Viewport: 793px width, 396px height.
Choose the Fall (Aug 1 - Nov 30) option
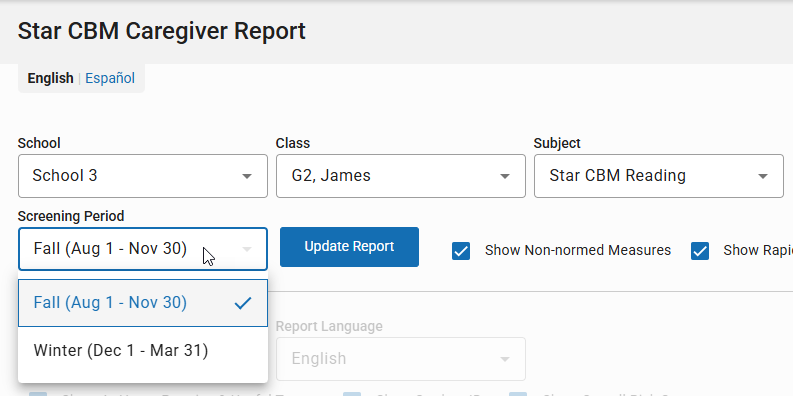pyautogui.click(x=143, y=302)
